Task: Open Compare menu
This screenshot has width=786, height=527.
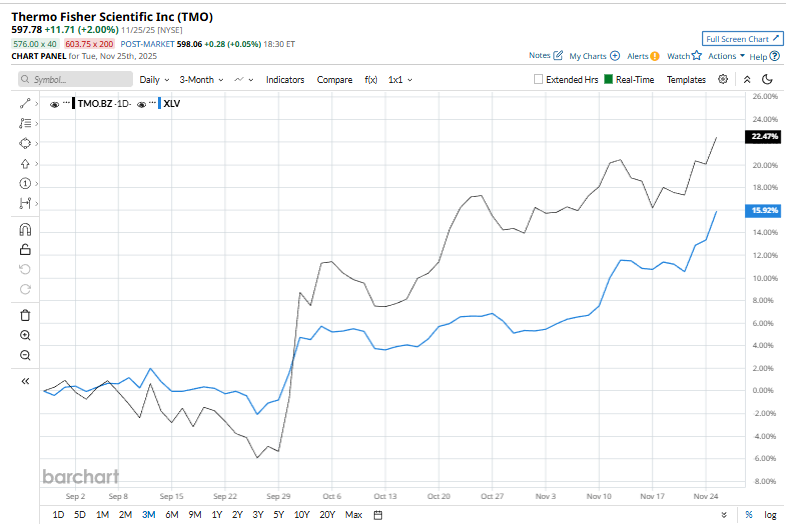Action: pyautogui.click(x=334, y=80)
